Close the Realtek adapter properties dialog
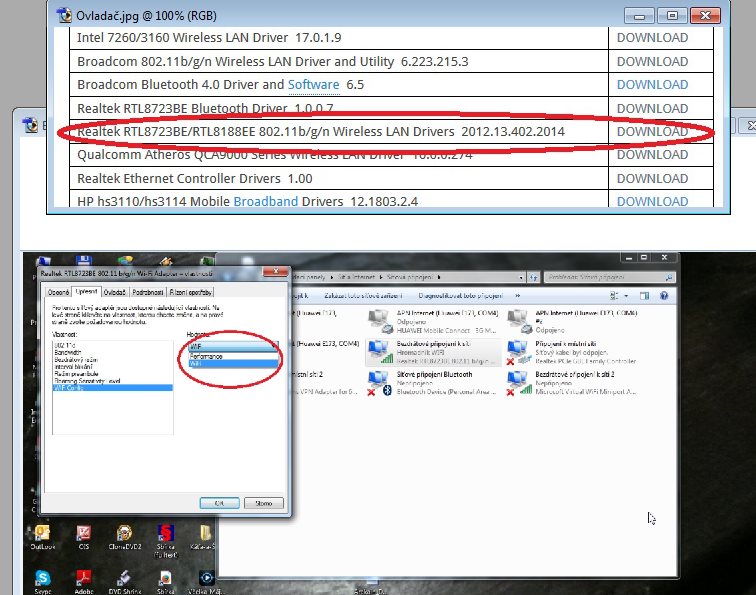Image resolution: width=756 pixels, height=595 pixels. click(x=276, y=271)
